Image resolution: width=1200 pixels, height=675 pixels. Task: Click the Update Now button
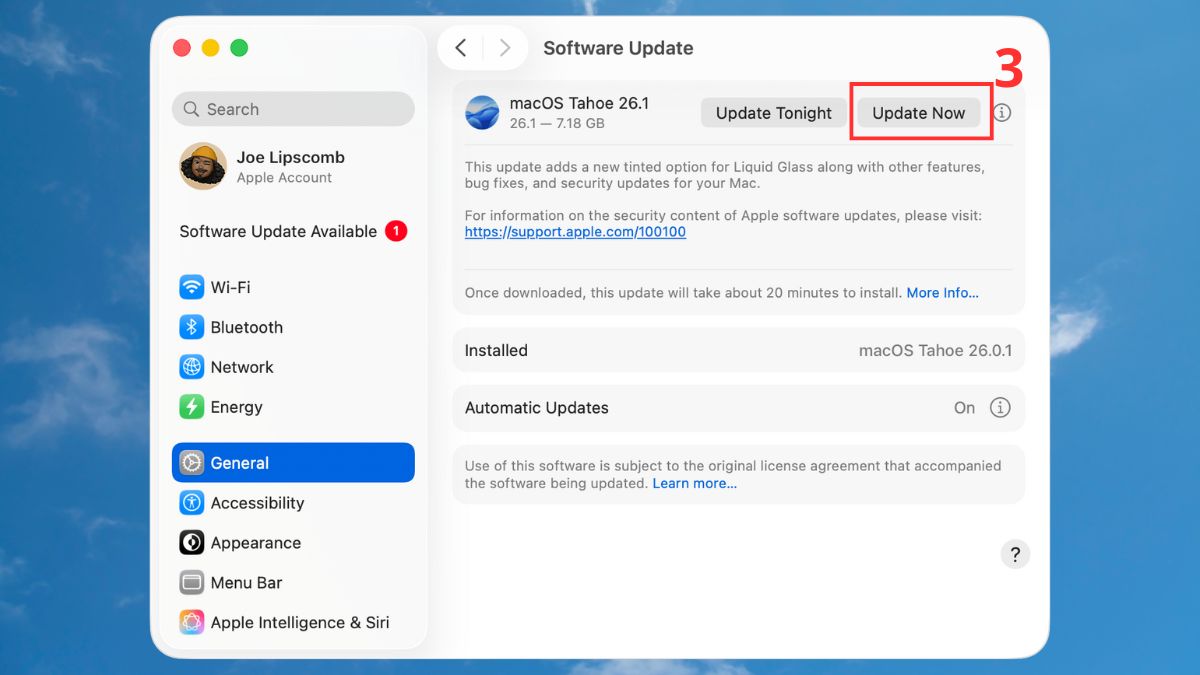919,113
